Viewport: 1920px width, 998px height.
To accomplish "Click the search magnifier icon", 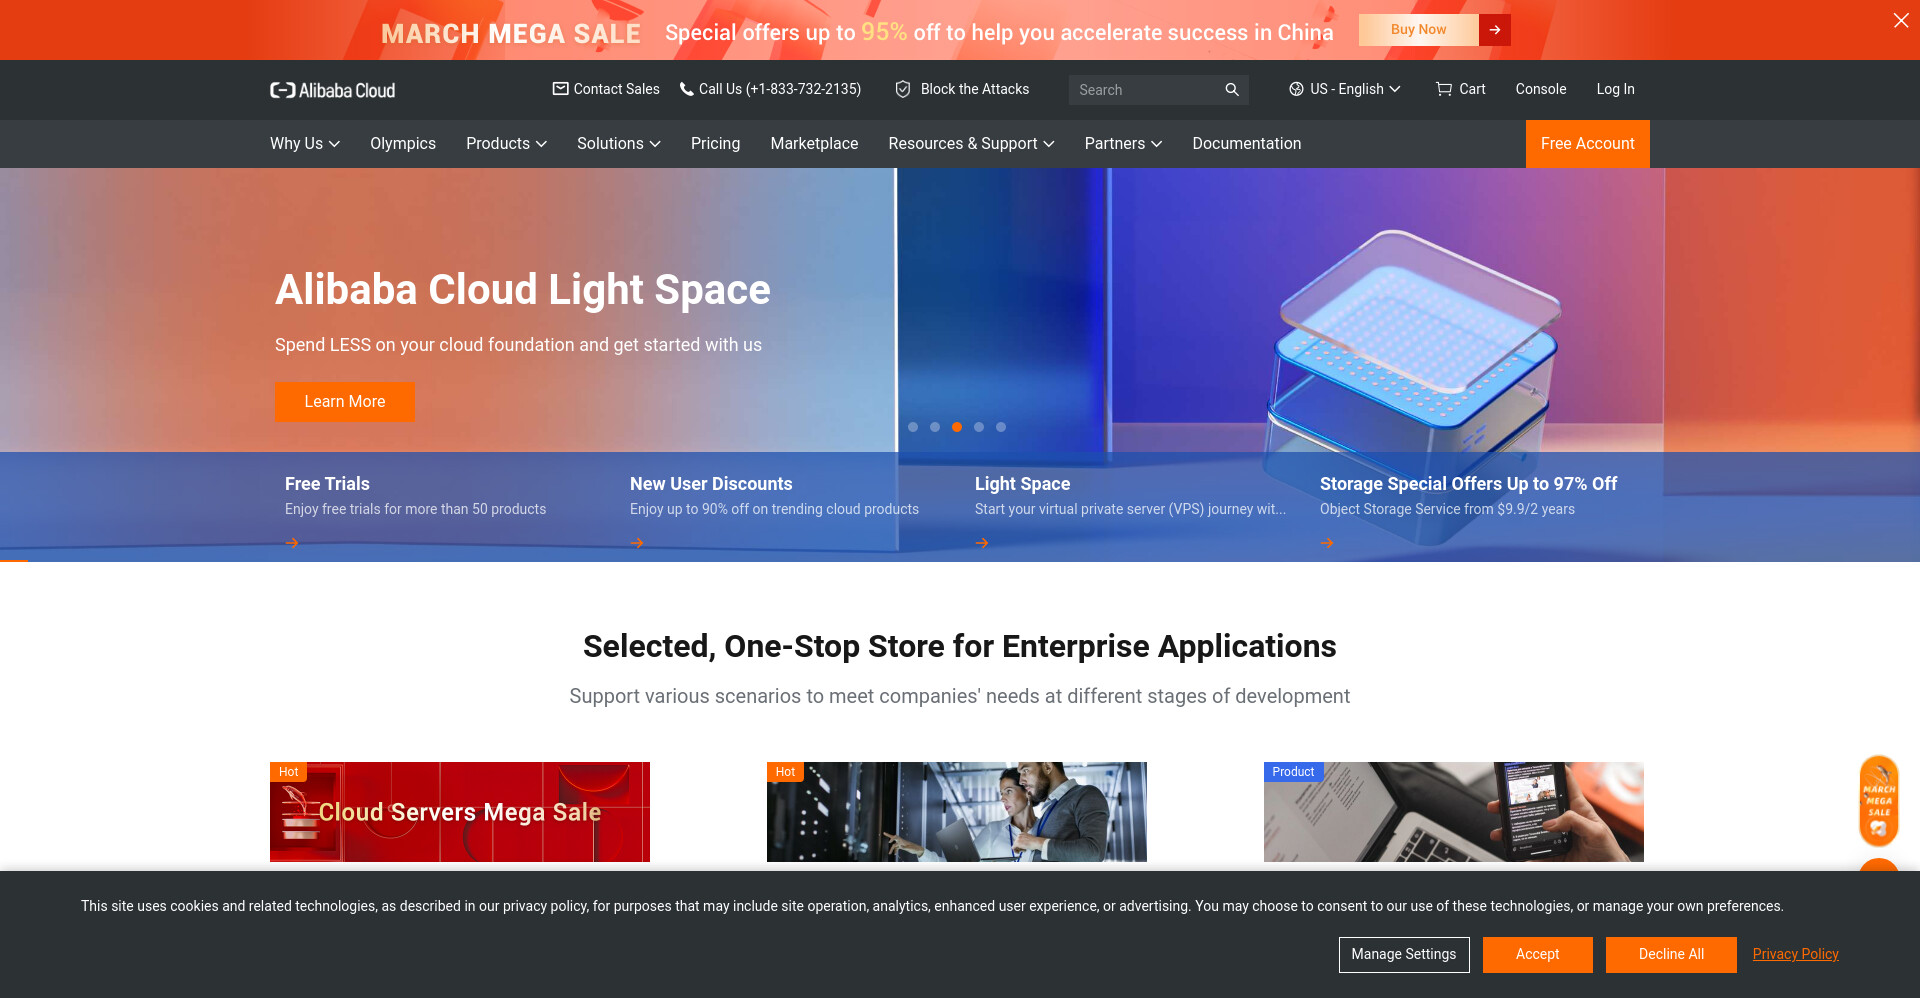I will click(x=1232, y=90).
